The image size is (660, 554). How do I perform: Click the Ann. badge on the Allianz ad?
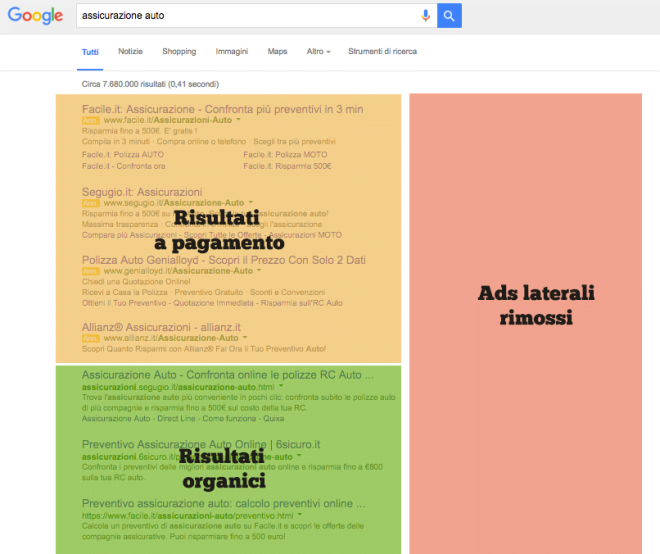tap(90, 338)
